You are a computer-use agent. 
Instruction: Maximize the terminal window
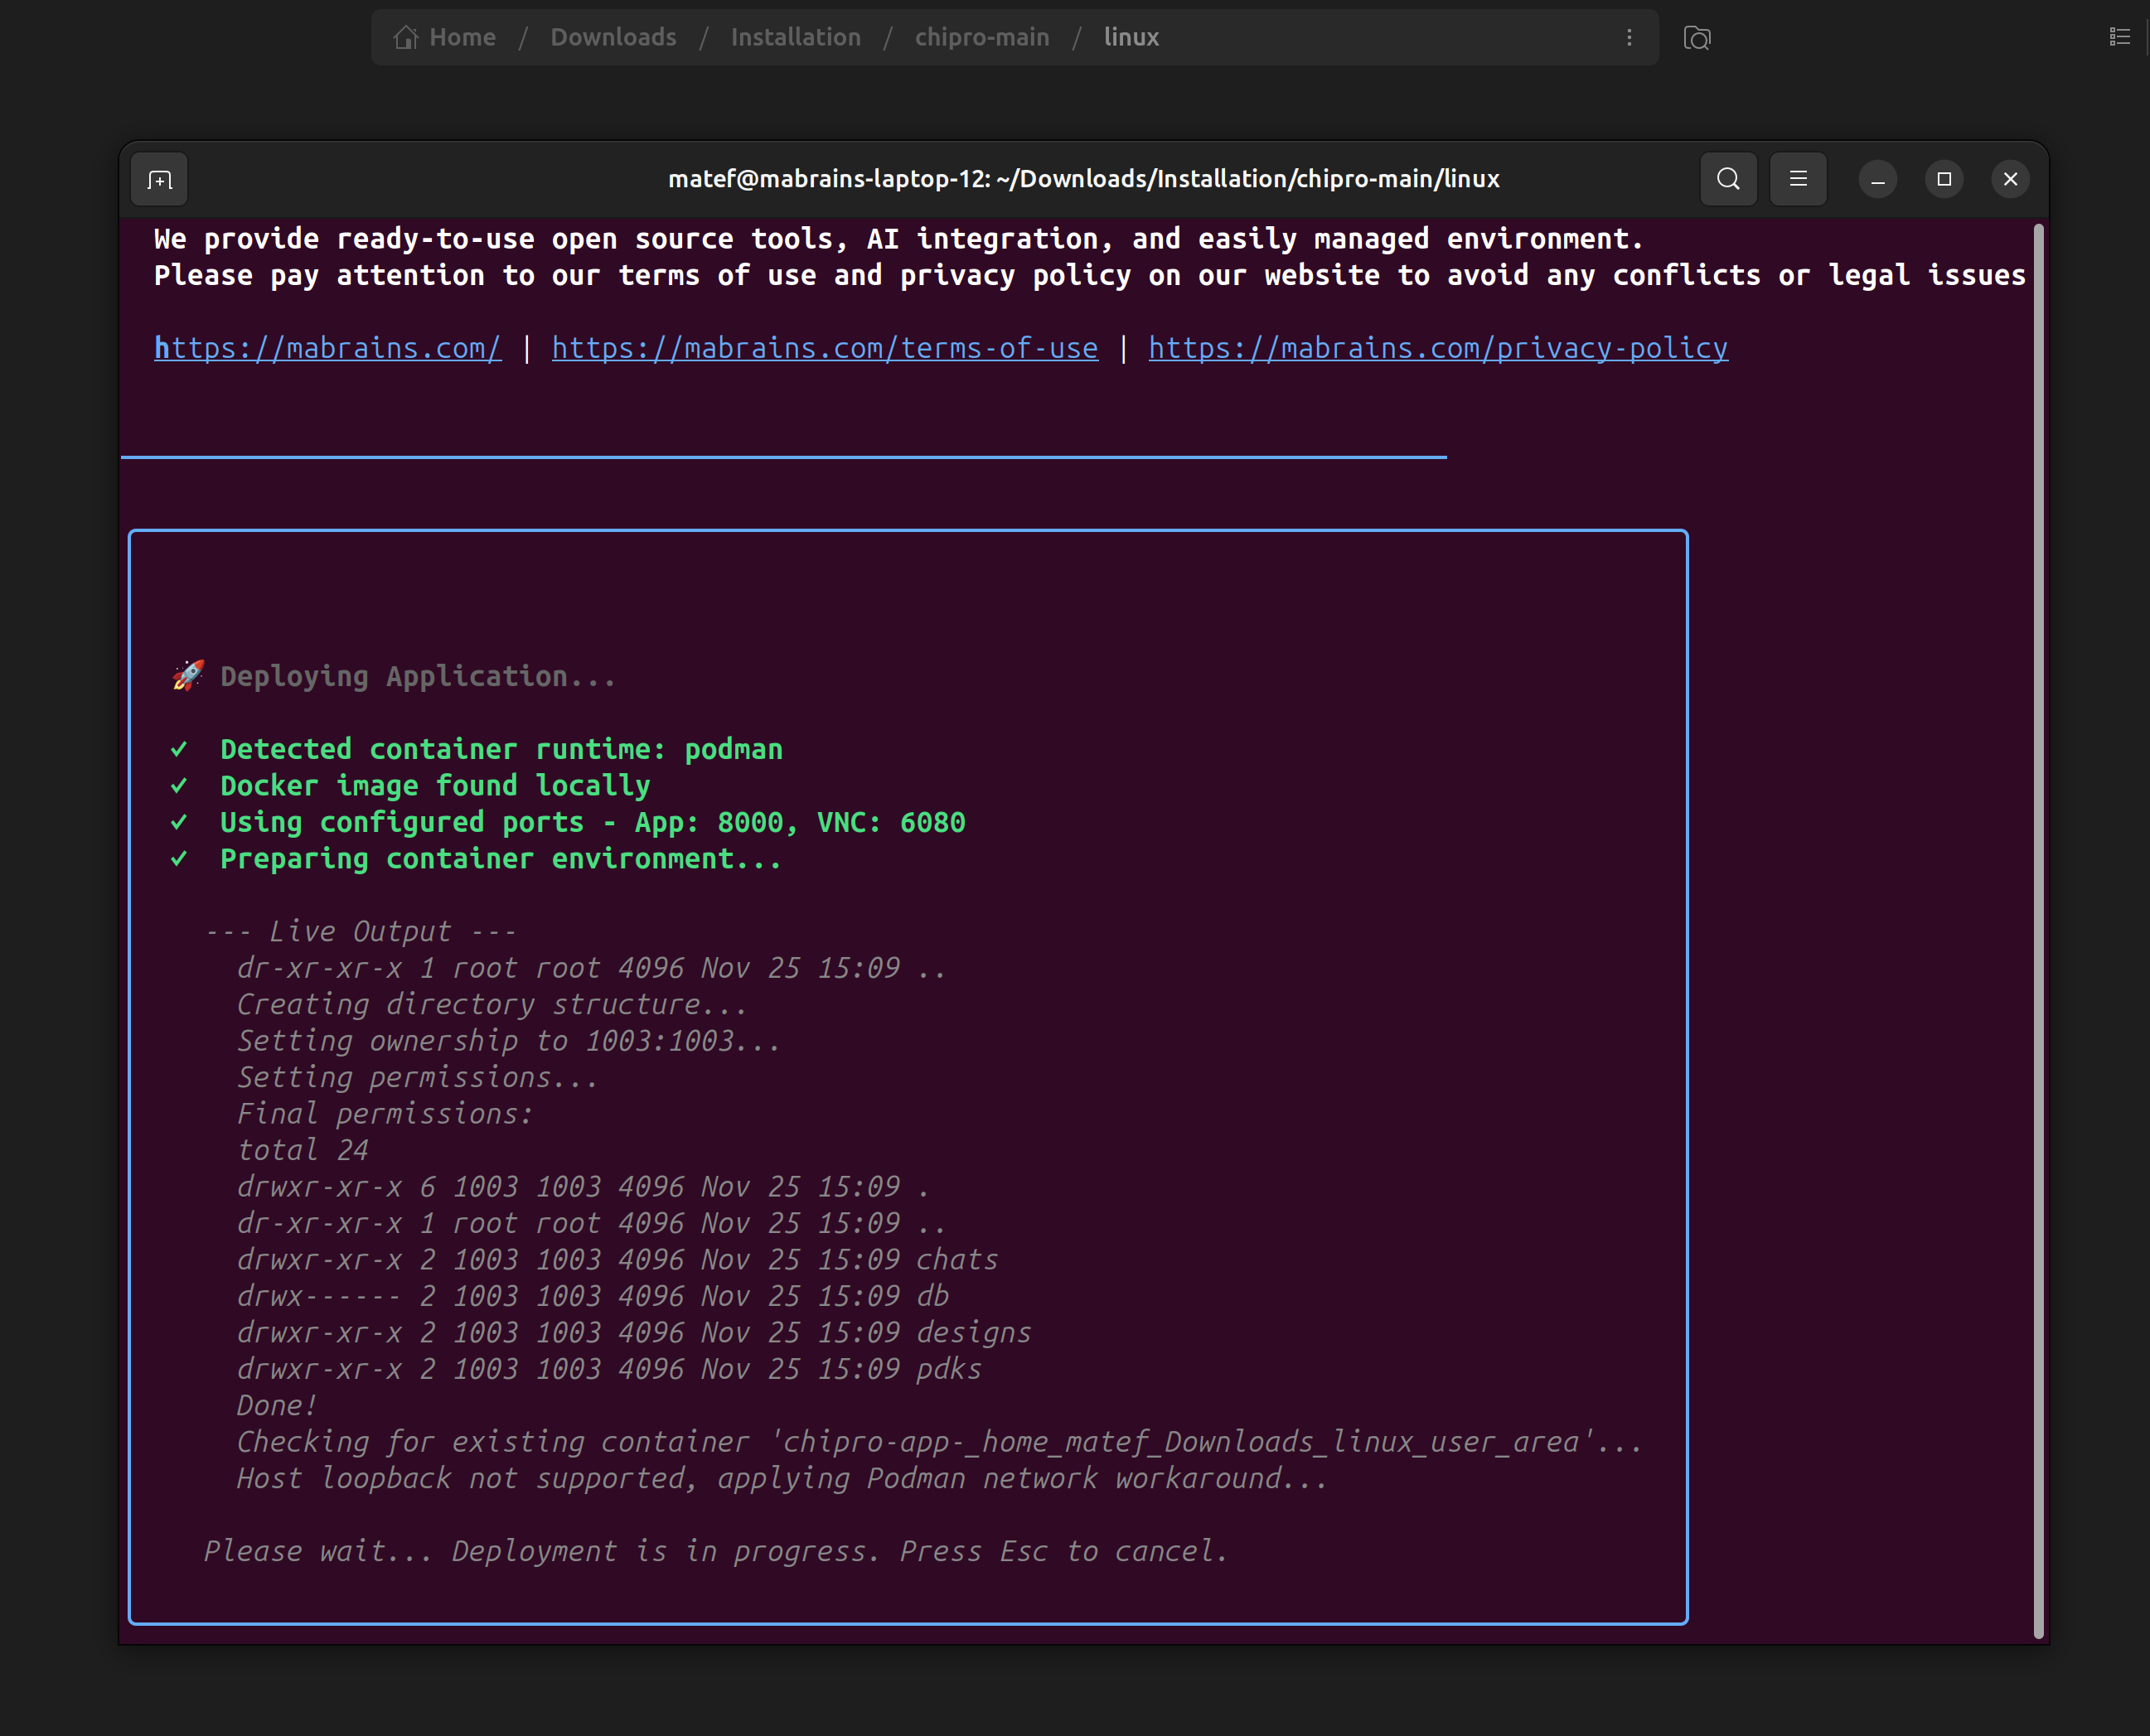(x=1943, y=179)
